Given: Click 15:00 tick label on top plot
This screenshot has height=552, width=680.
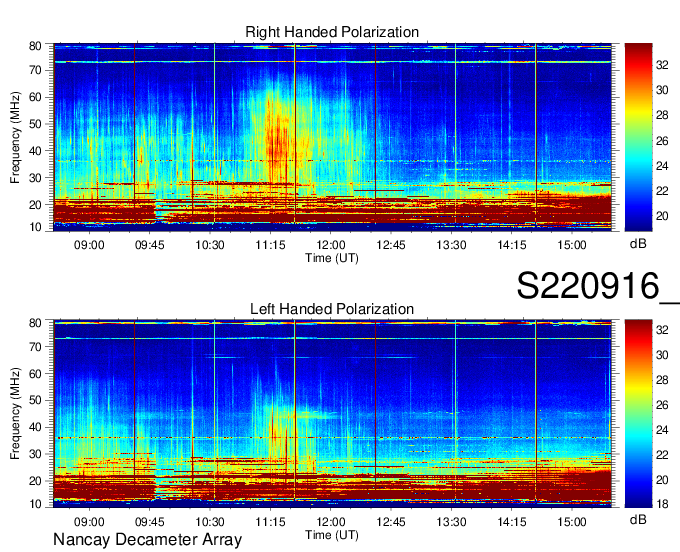Looking at the screenshot, I should click(572, 245).
